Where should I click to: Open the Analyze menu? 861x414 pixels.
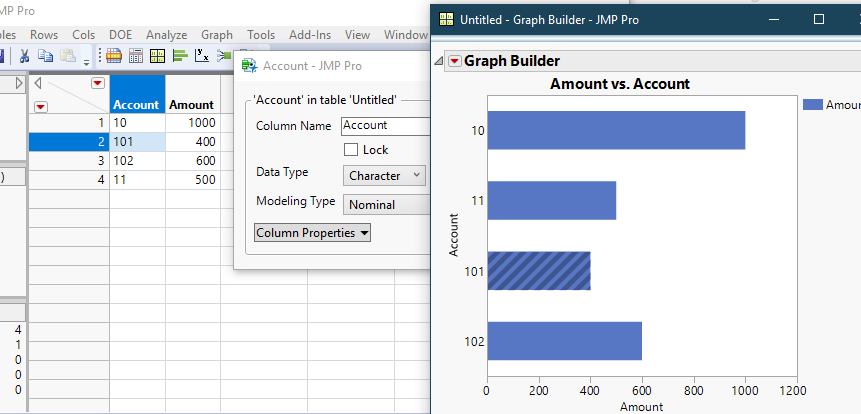[165, 35]
